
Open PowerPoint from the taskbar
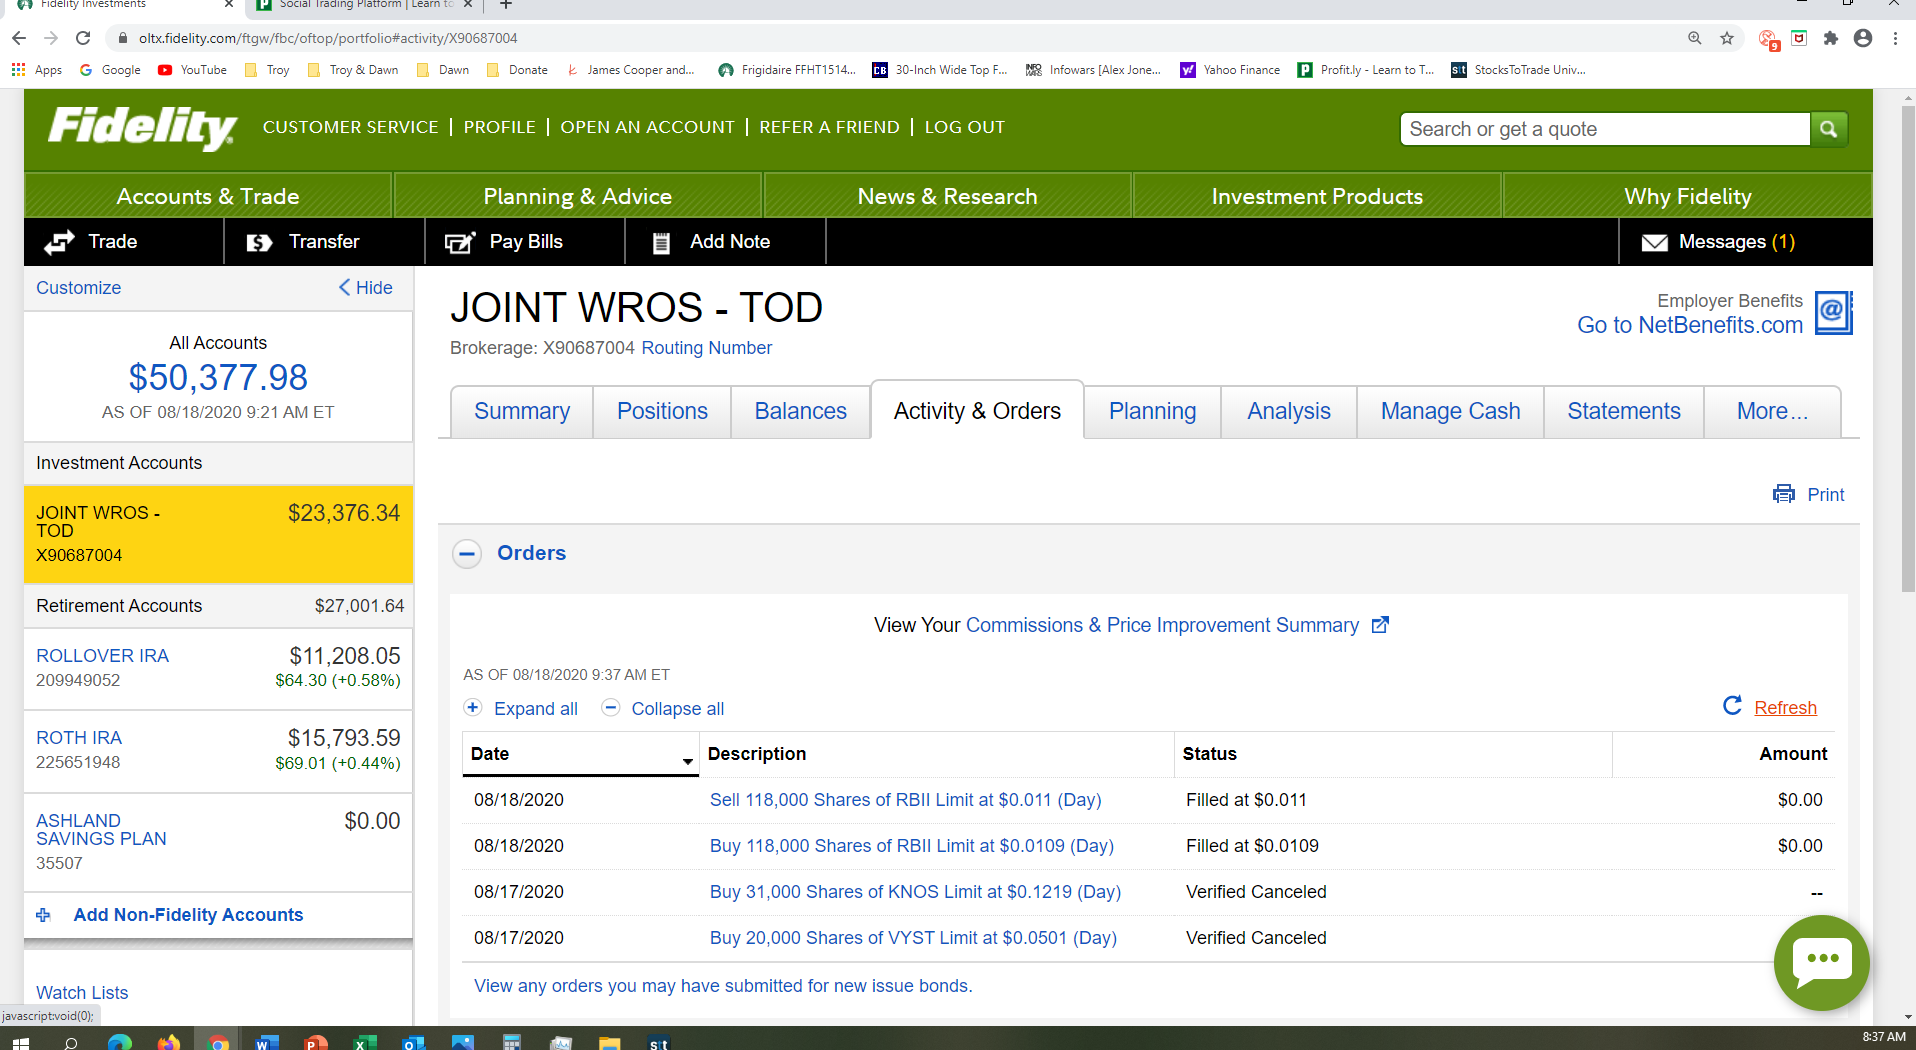coord(315,1043)
